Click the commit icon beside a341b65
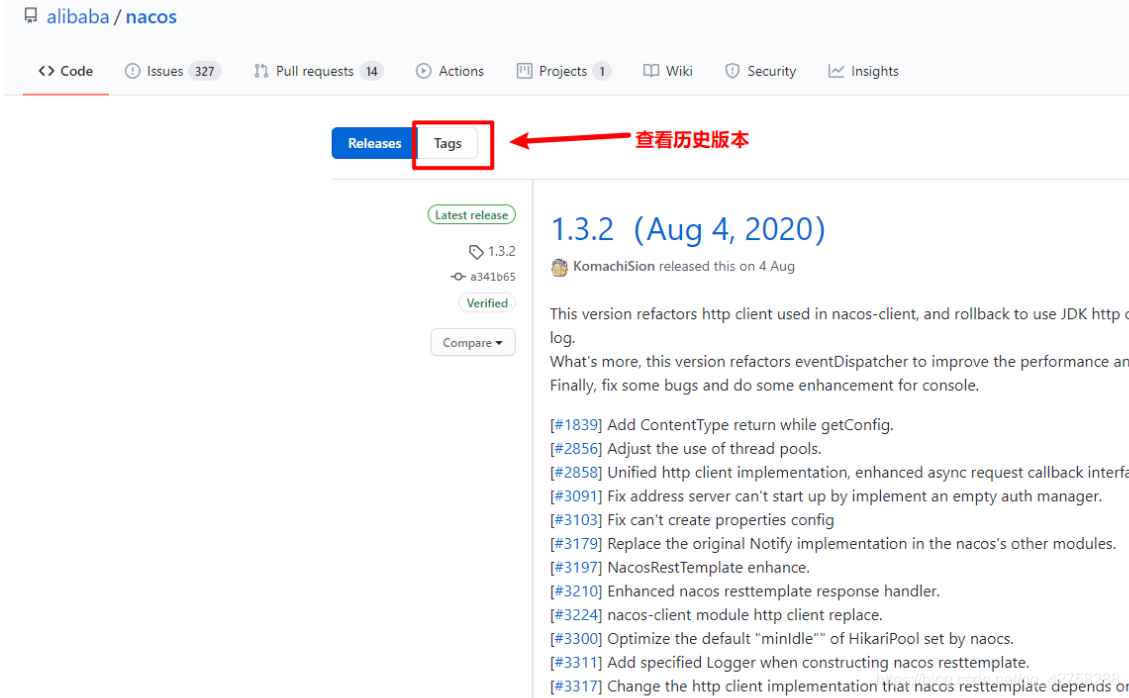 [x=458, y=277]
